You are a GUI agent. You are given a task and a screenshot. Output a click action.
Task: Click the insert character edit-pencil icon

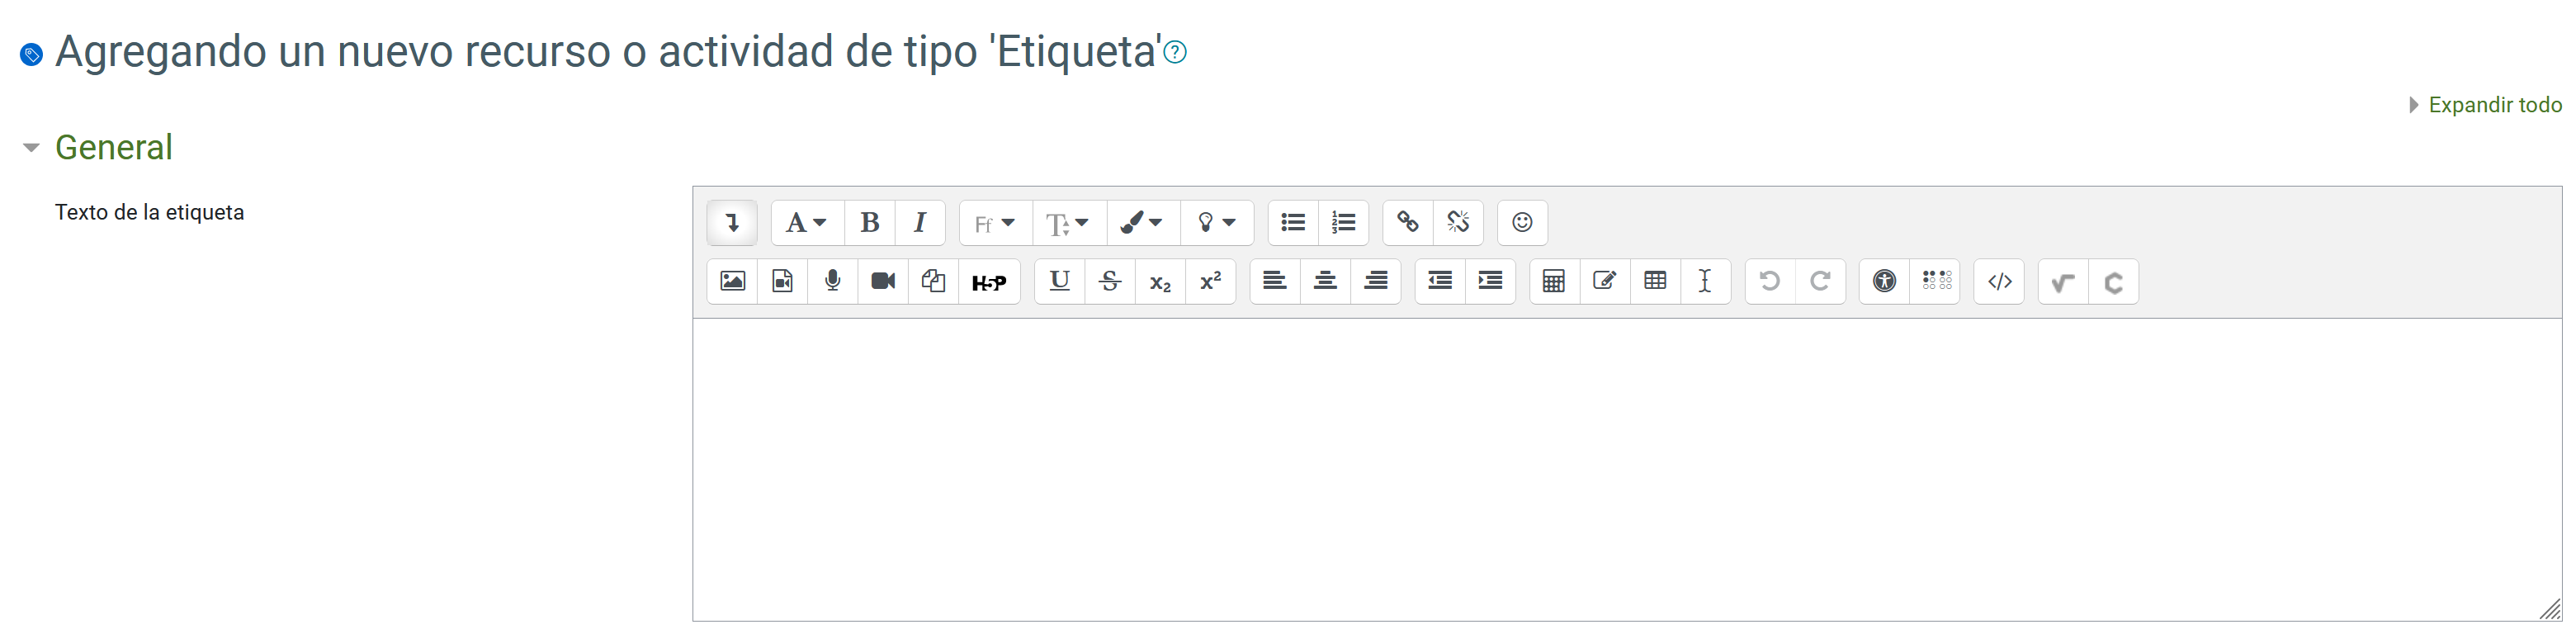(x=1605, y=281)
